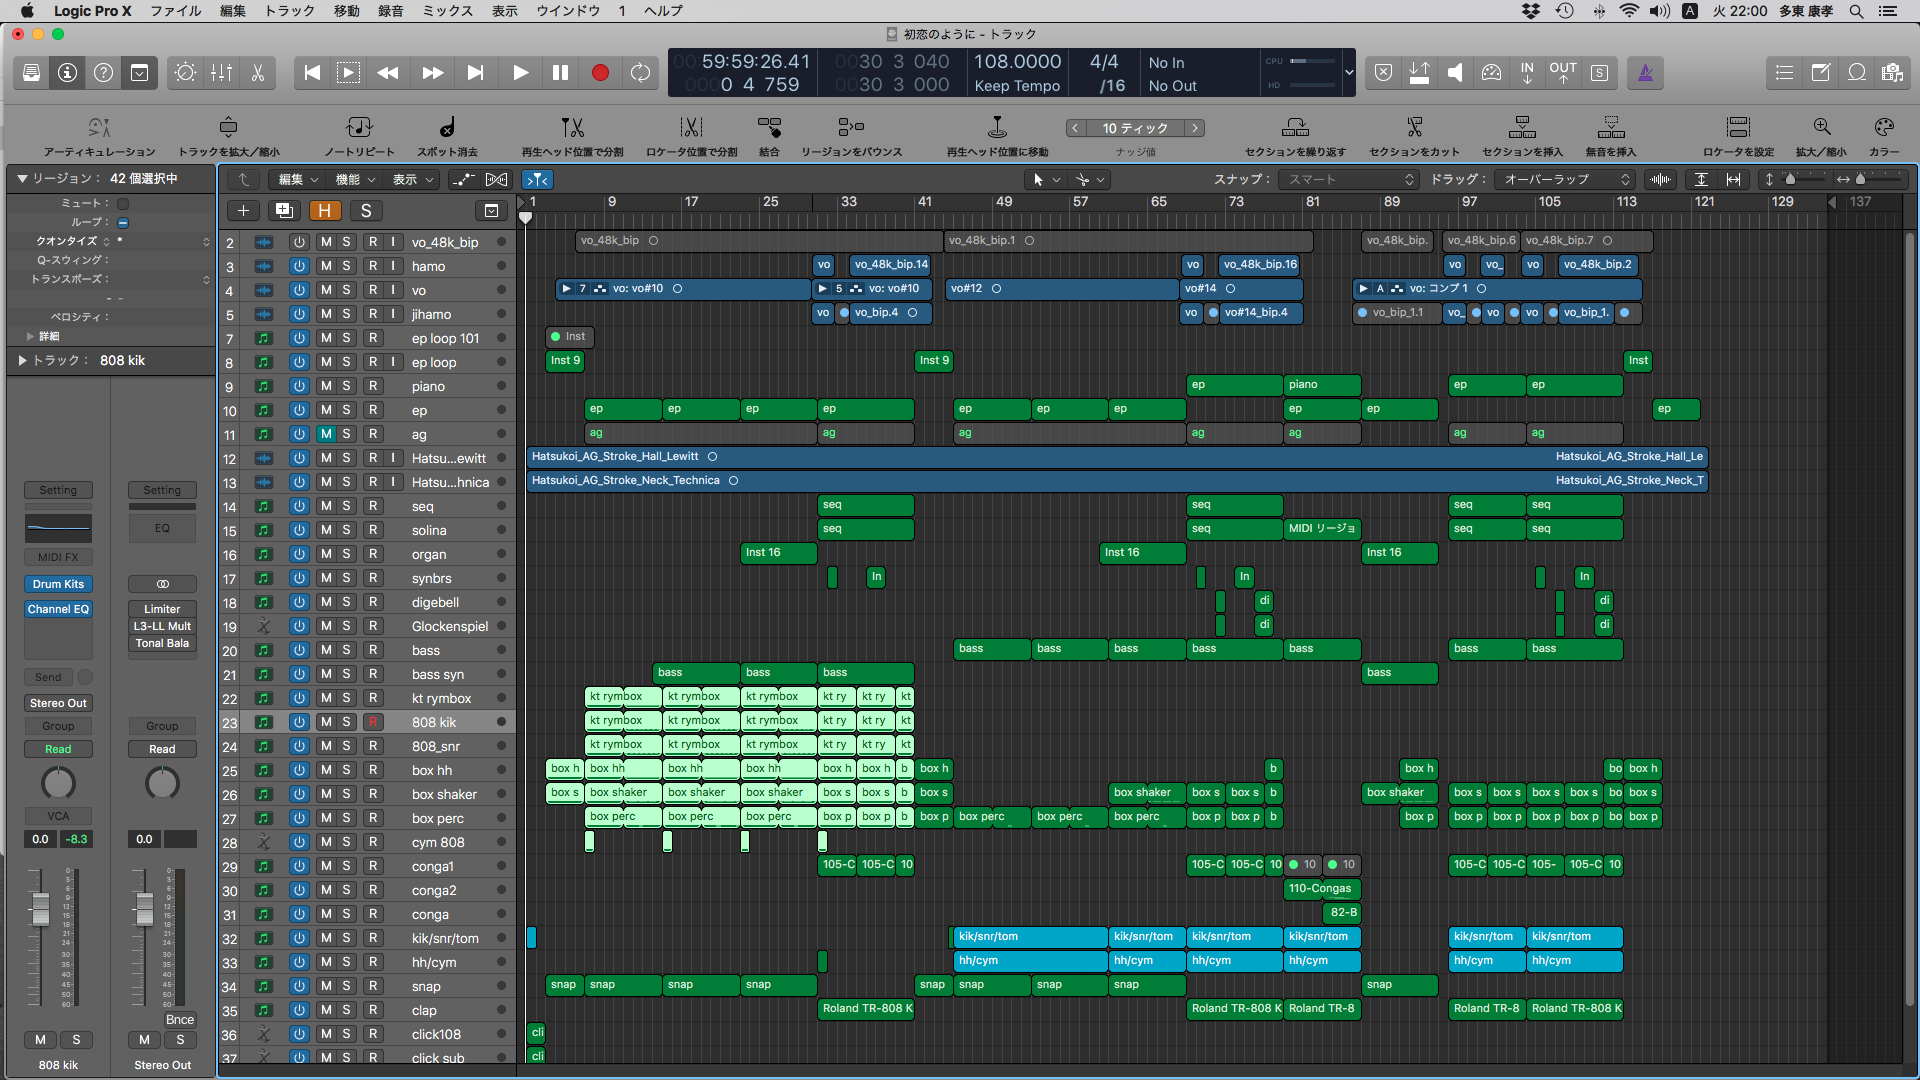
Task: Open the Drag mode Overlap dropdown
Action: 1565,179
